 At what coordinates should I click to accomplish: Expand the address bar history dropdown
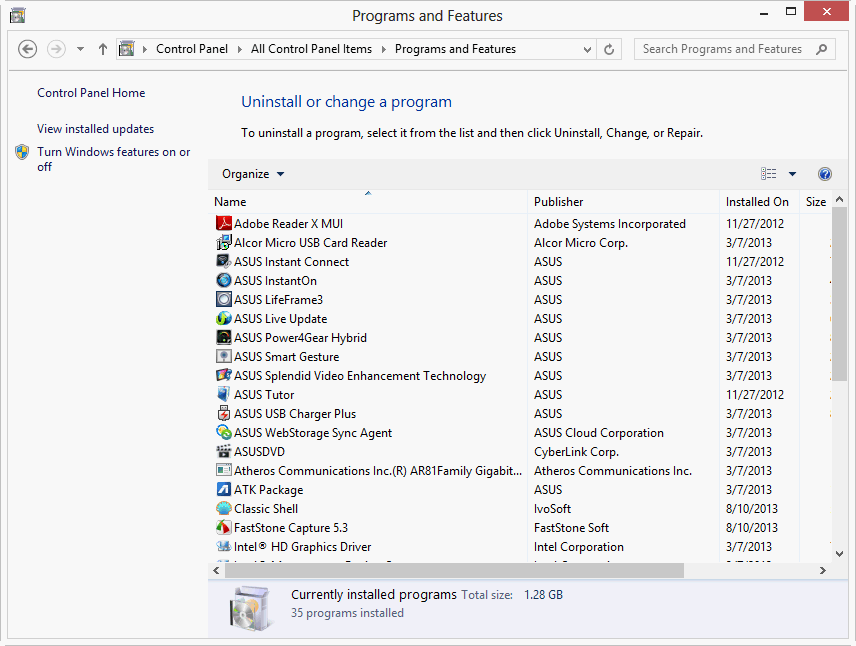click(x=587, y=50)
